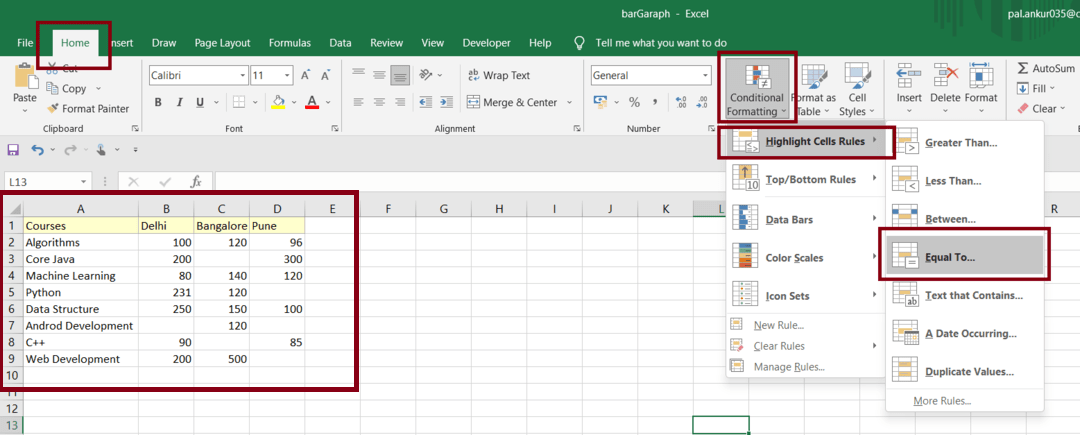Click the Copy icon in Clipboard group

pyautogui.click(x=53, y=88)
